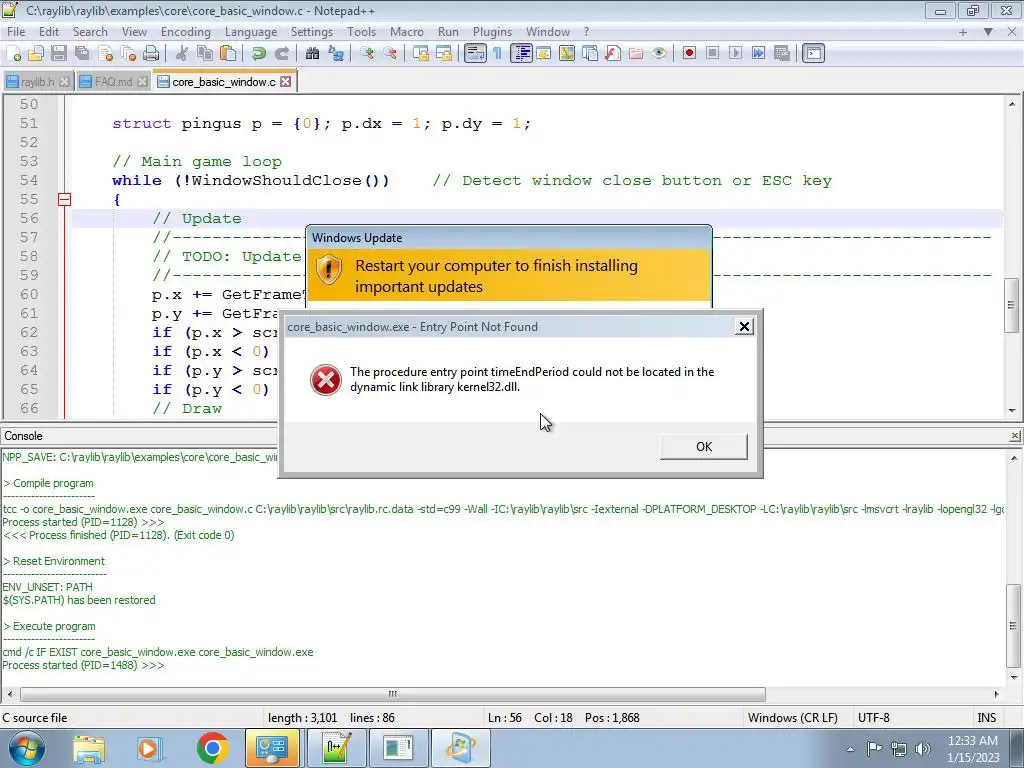Viewport: 1024px width, 768px height.
Task: Toggle the NppExec console toolbar button
Action: 813,54
